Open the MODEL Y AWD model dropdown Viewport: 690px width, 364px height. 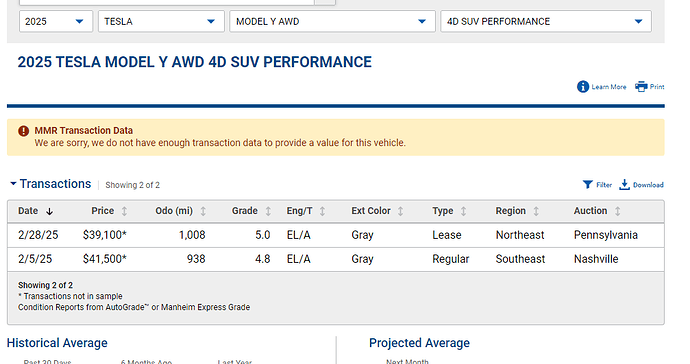point(332,21)
